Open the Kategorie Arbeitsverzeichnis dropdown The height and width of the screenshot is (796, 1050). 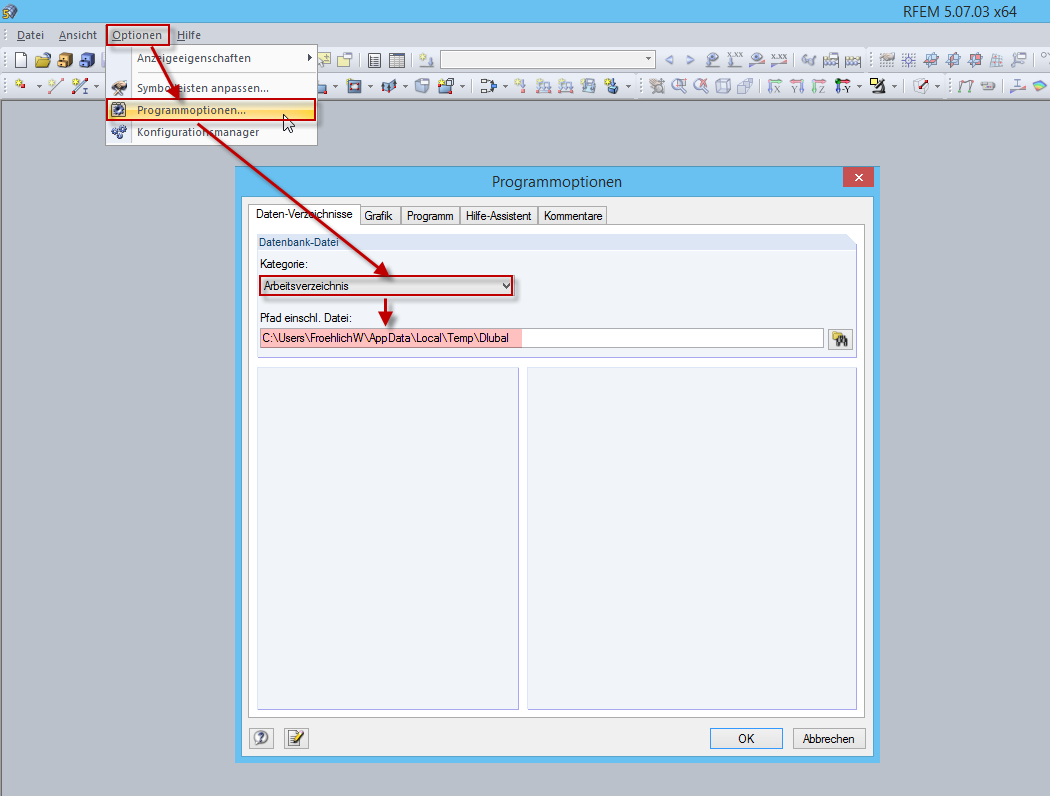(386, 286)
